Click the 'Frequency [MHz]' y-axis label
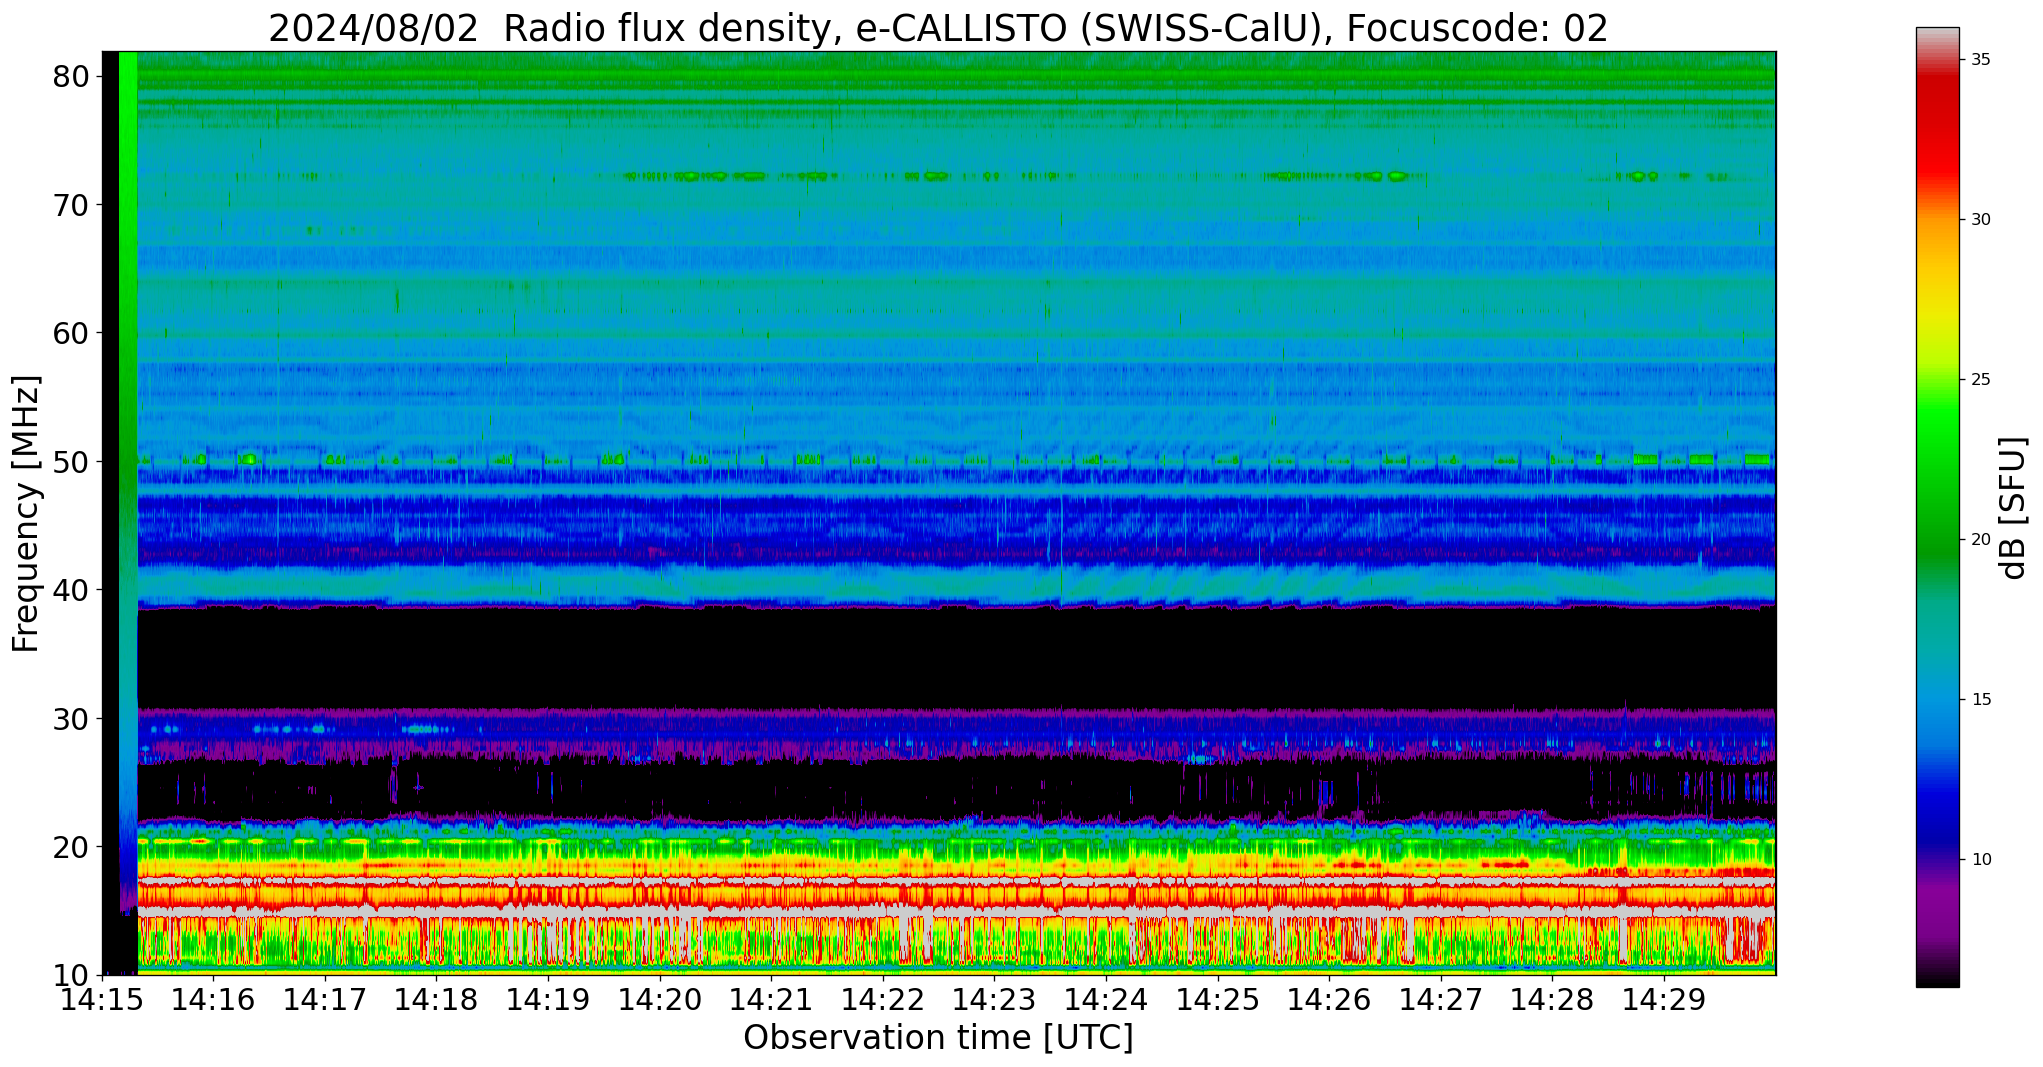Screen dimensions: 2043x1067 [x=26, y=513]
